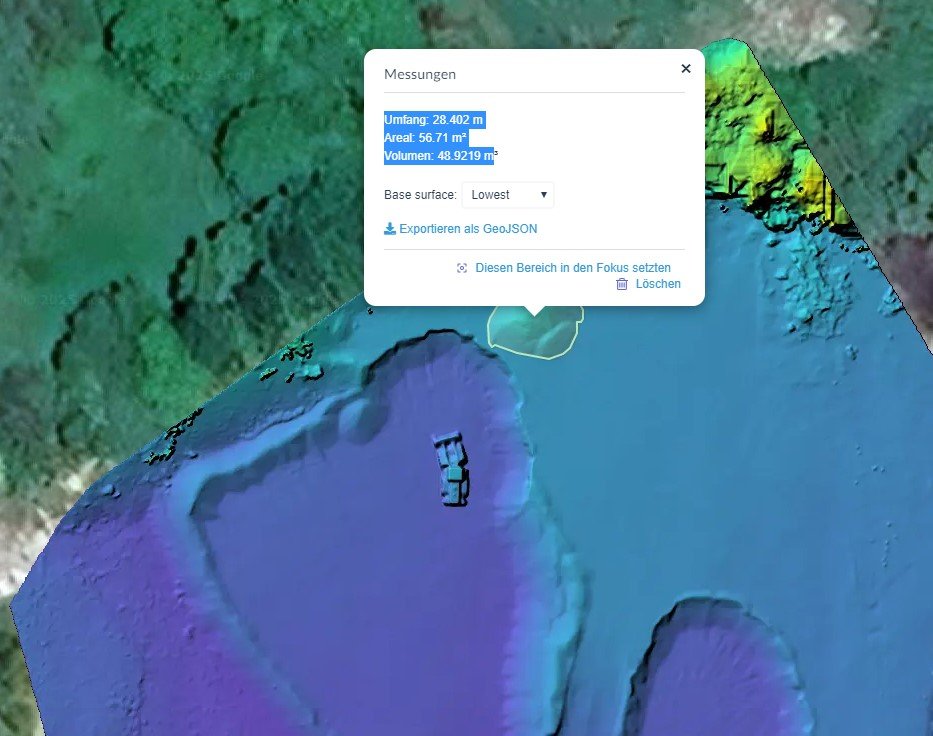Image resolution: width=933 pixels, height=736 pixels.
Task: Click the Messungen popup title
Action: click(x=420, y=74)
